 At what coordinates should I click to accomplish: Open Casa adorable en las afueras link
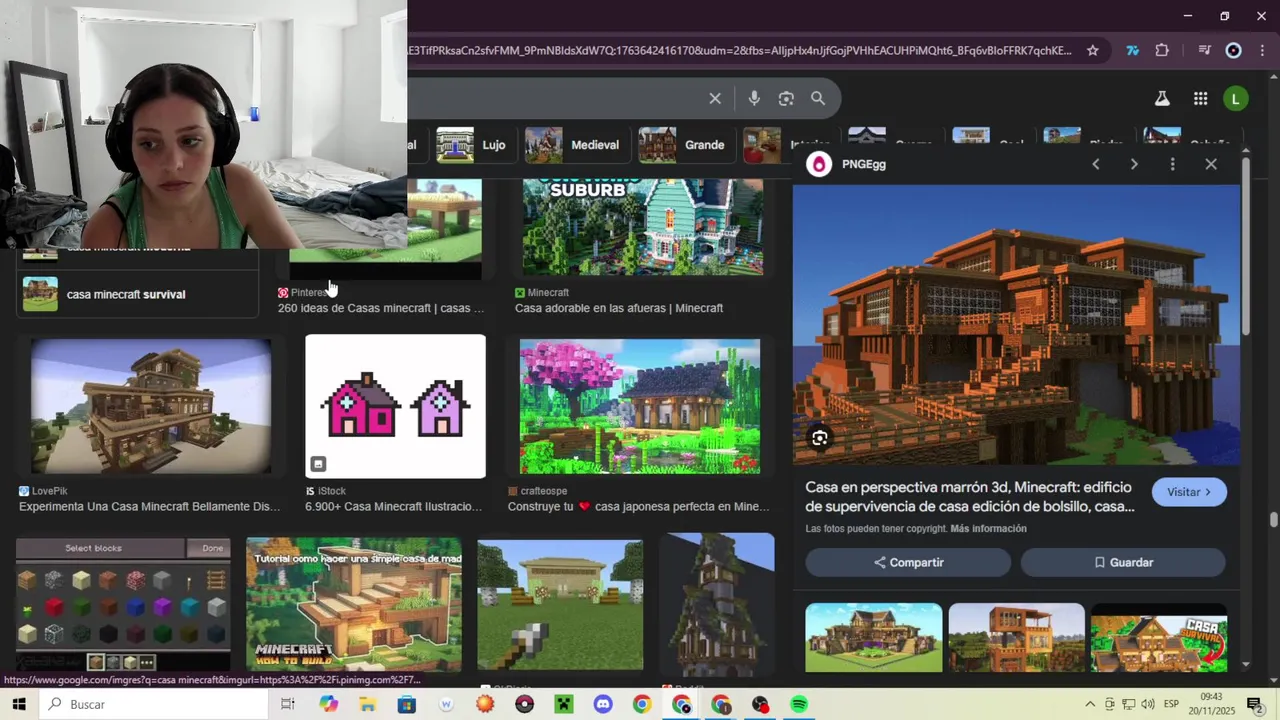coord(619,308)
